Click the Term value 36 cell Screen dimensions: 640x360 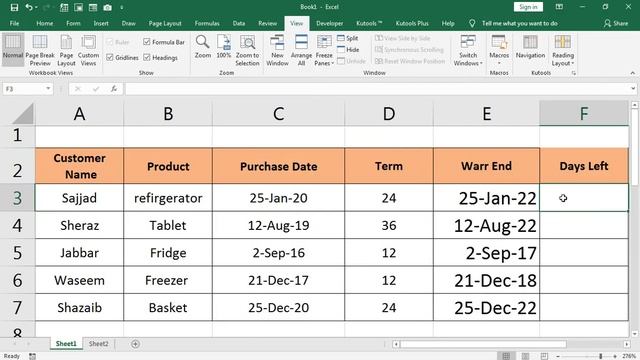(389, 225)
